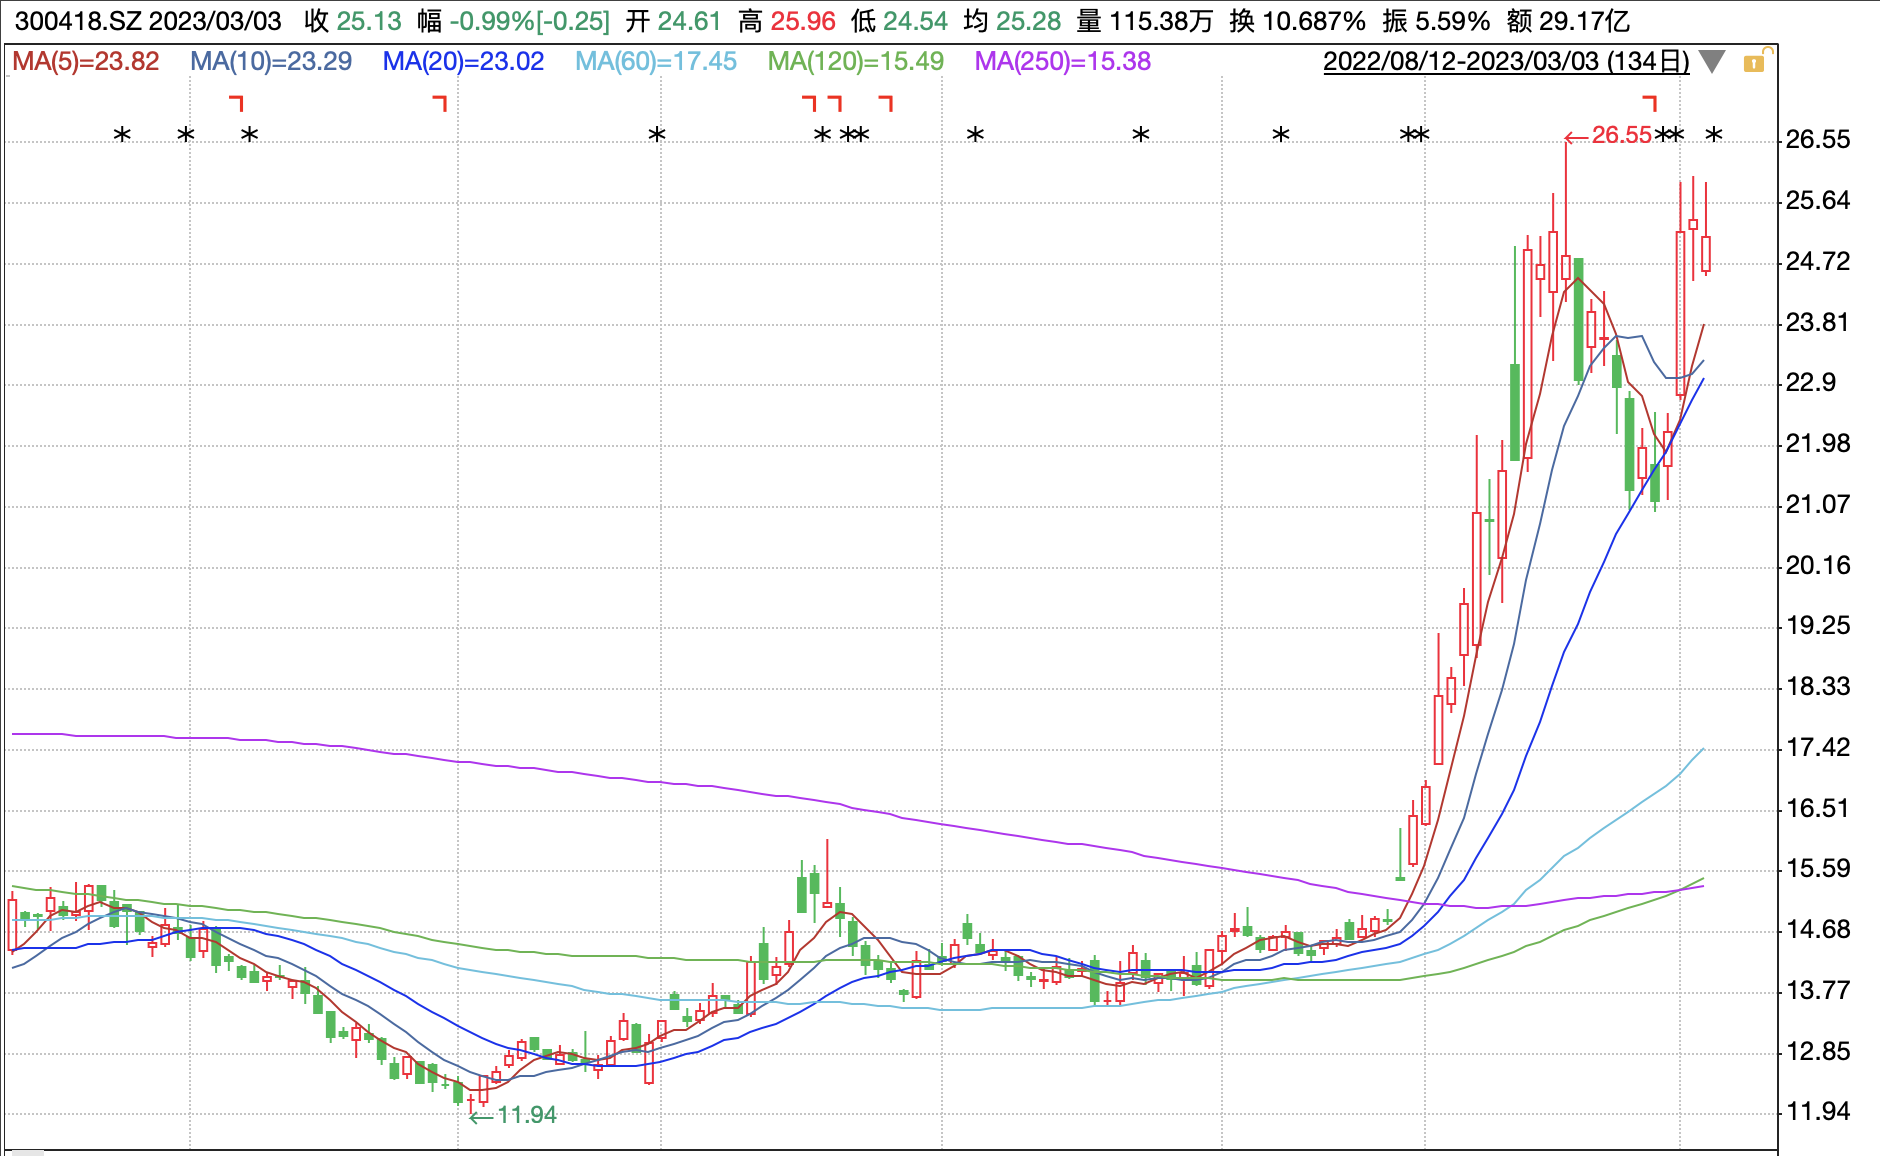The height and width of the screenshot is (1156, 1880).
Task: Click the leftmost red corner marker
Action: click(x=237, y=103)
